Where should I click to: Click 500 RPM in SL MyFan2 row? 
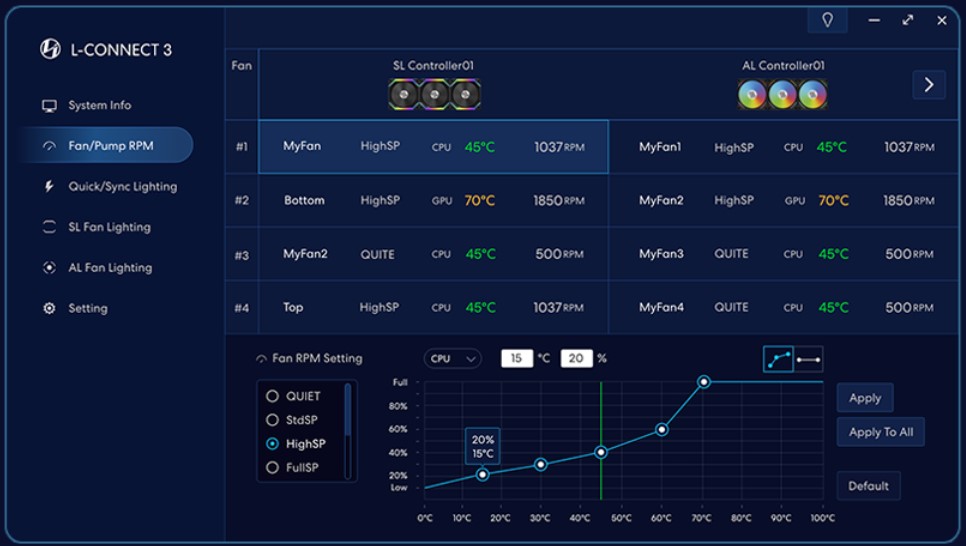coord(559,254)
